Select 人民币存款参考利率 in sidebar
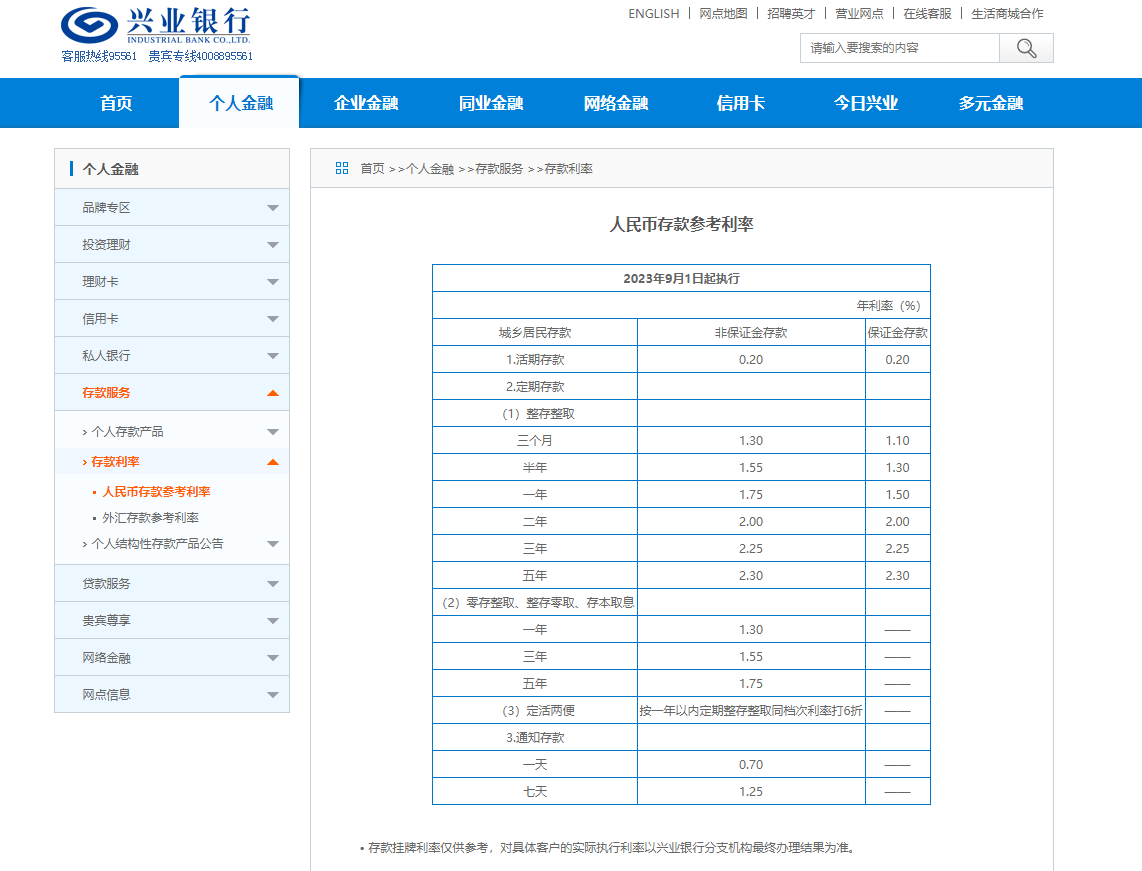Viewport: 1142px width, 871px height. (156, 492)
